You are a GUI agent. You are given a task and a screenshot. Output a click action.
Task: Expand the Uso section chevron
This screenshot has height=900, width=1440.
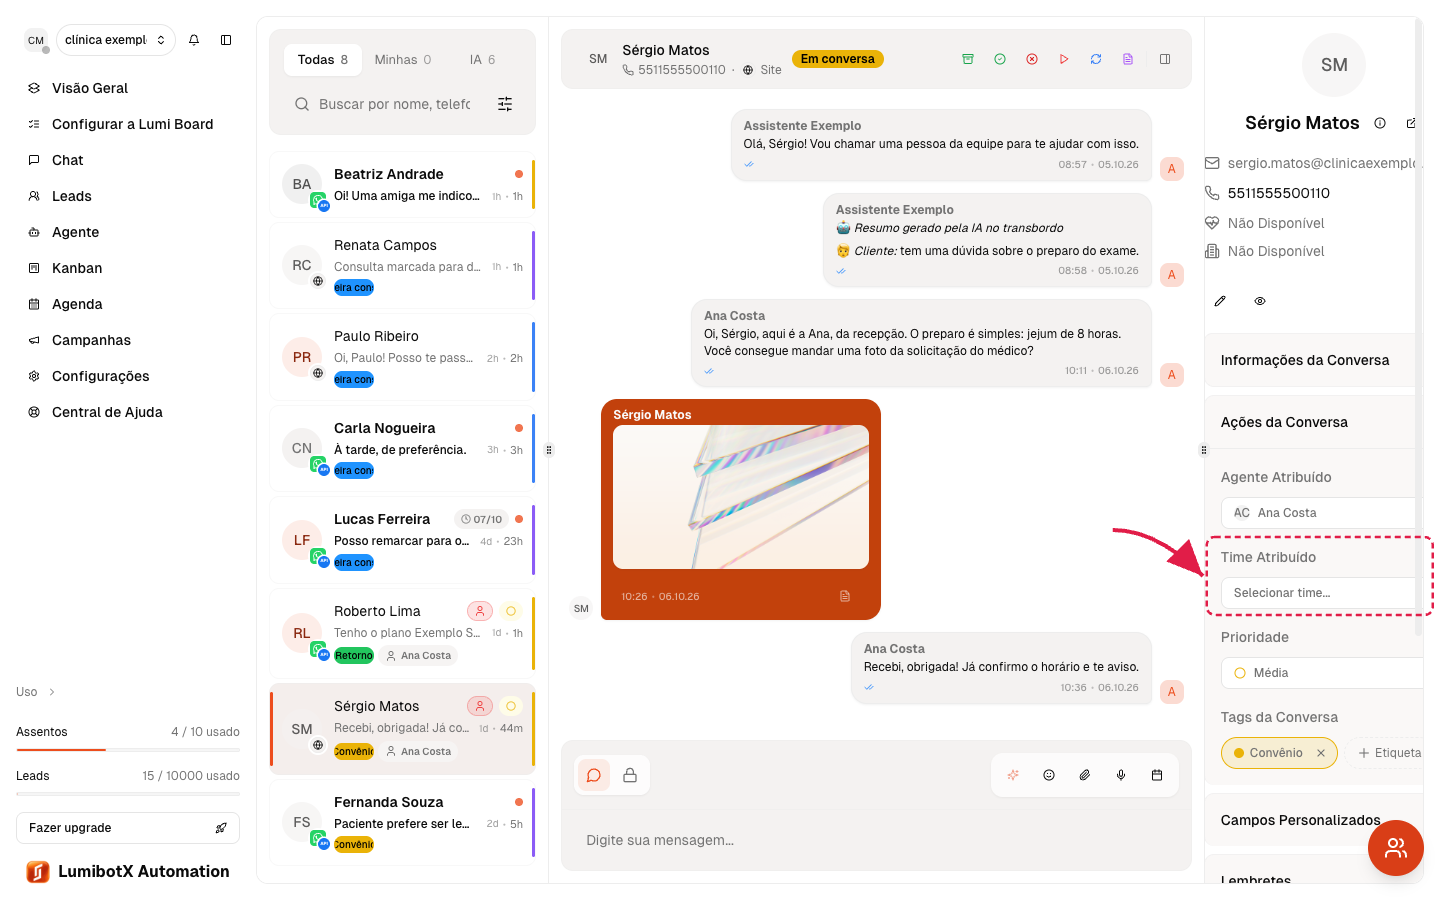[52, 692]
